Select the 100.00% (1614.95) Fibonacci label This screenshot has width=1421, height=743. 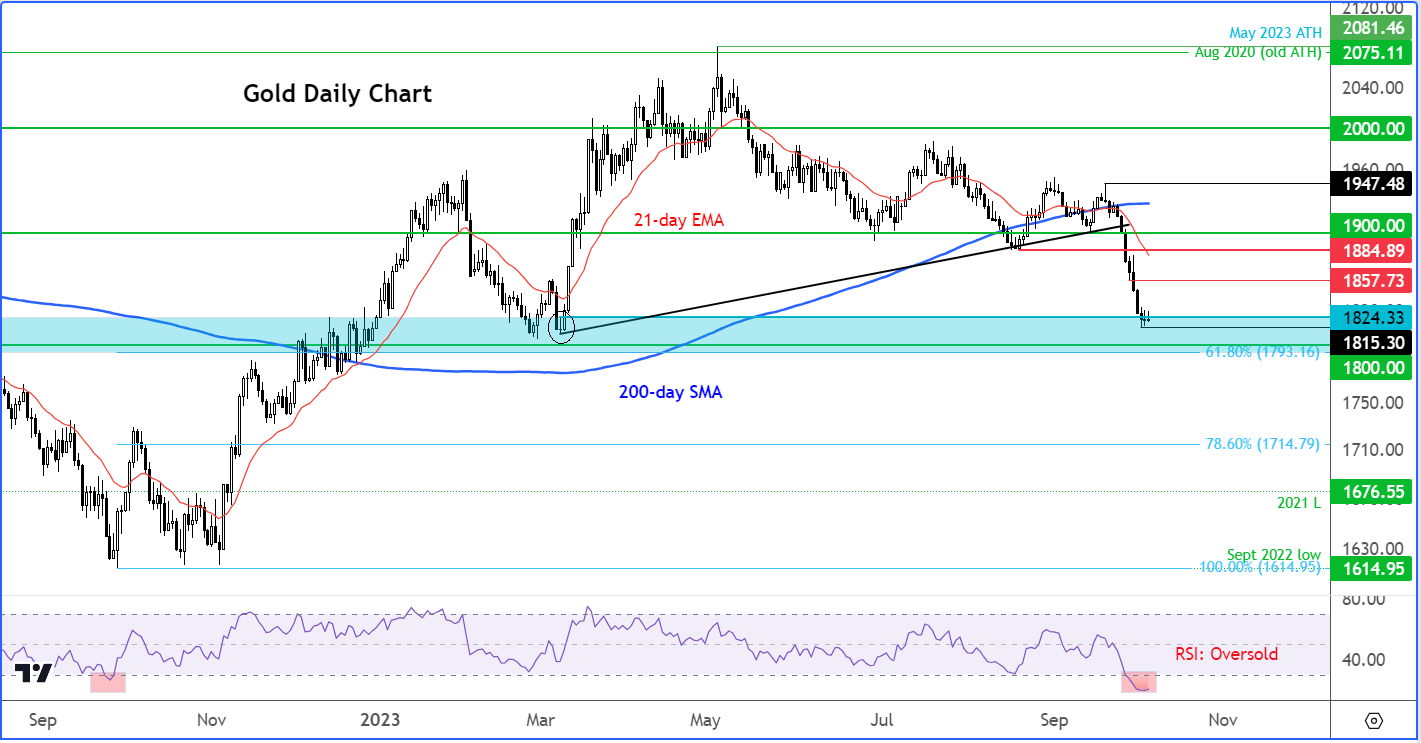tap(1260, 567)
